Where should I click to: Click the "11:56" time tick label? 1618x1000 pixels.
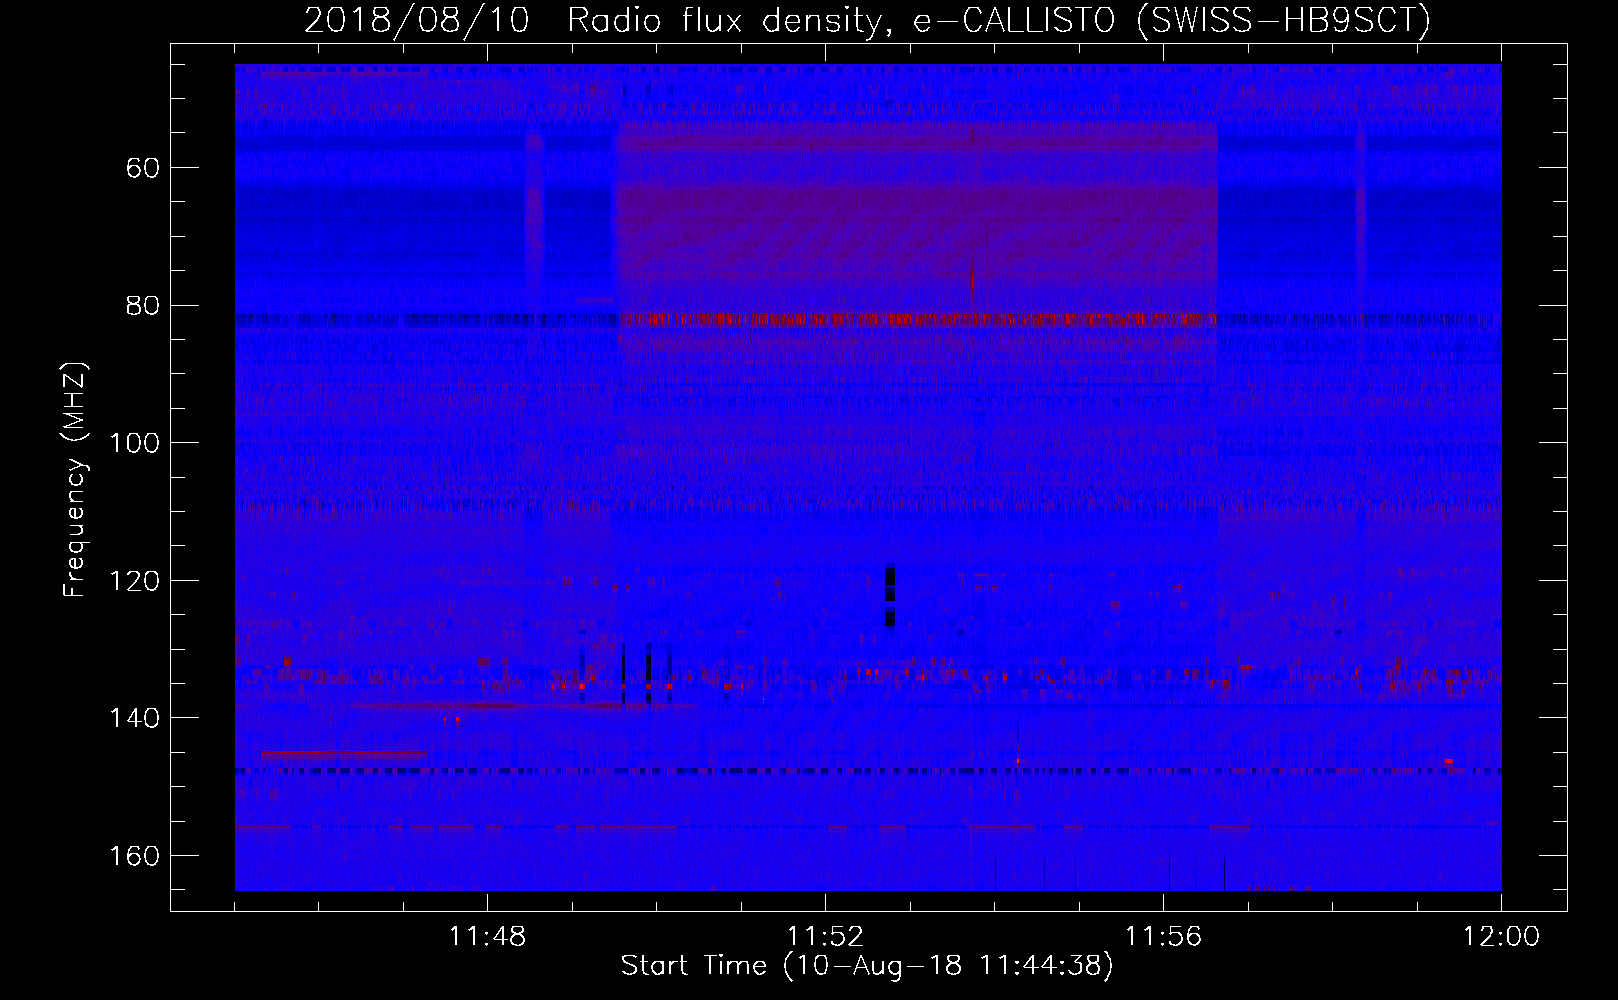point(1163,937)
